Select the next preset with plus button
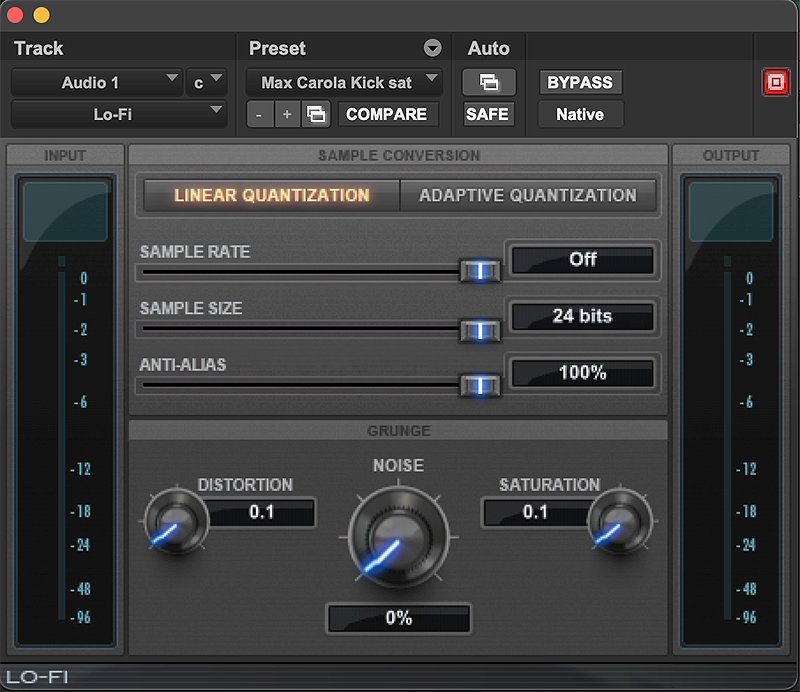 [x=287, y=114]
